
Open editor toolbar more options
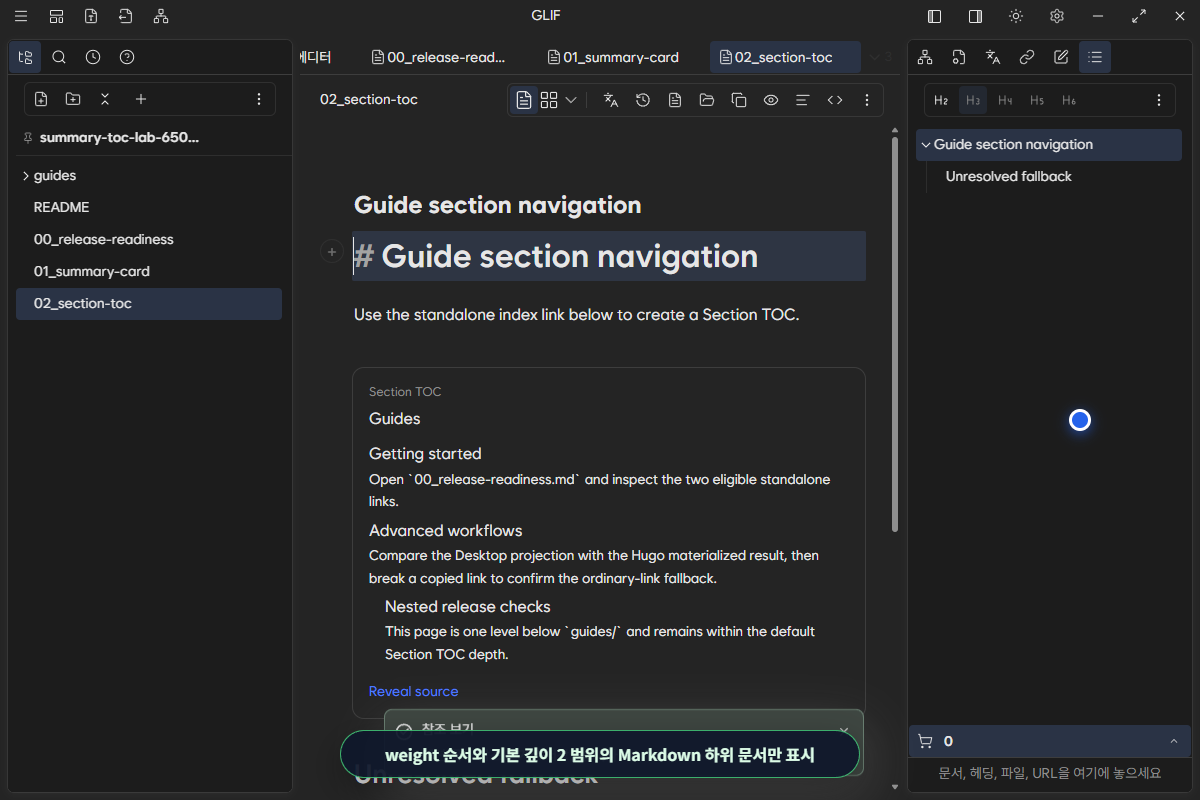click(x=867, y=100)
